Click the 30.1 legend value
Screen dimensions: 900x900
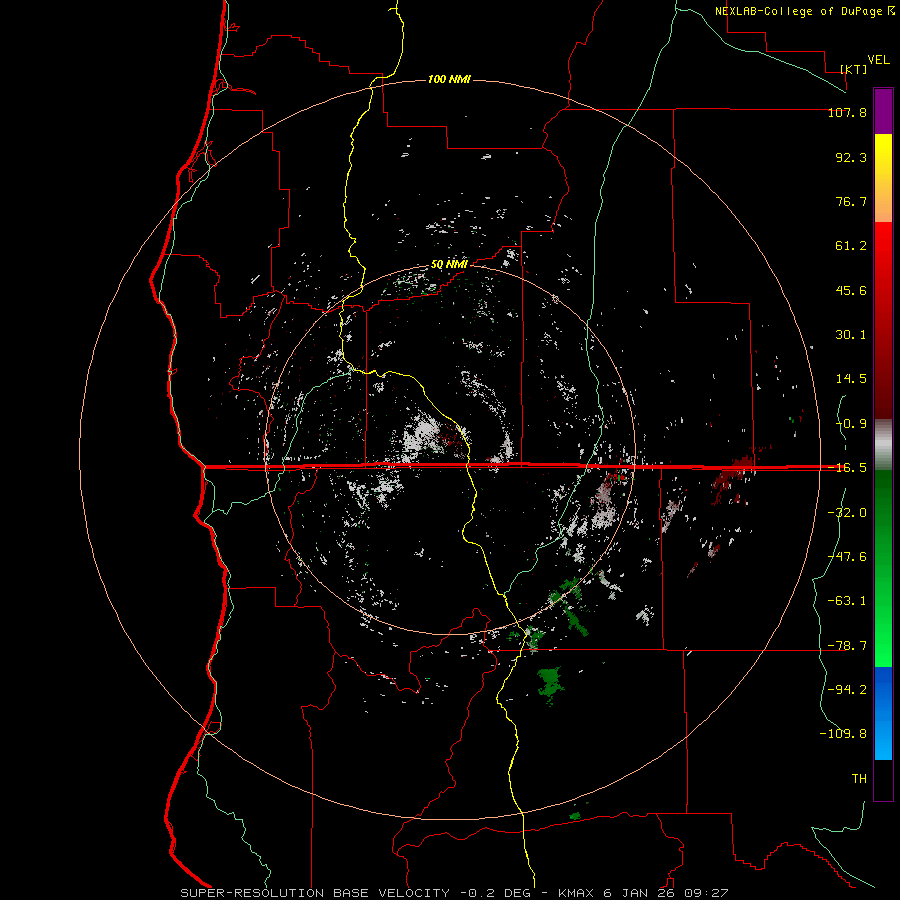pyautogui.click(x=851, y=335)
